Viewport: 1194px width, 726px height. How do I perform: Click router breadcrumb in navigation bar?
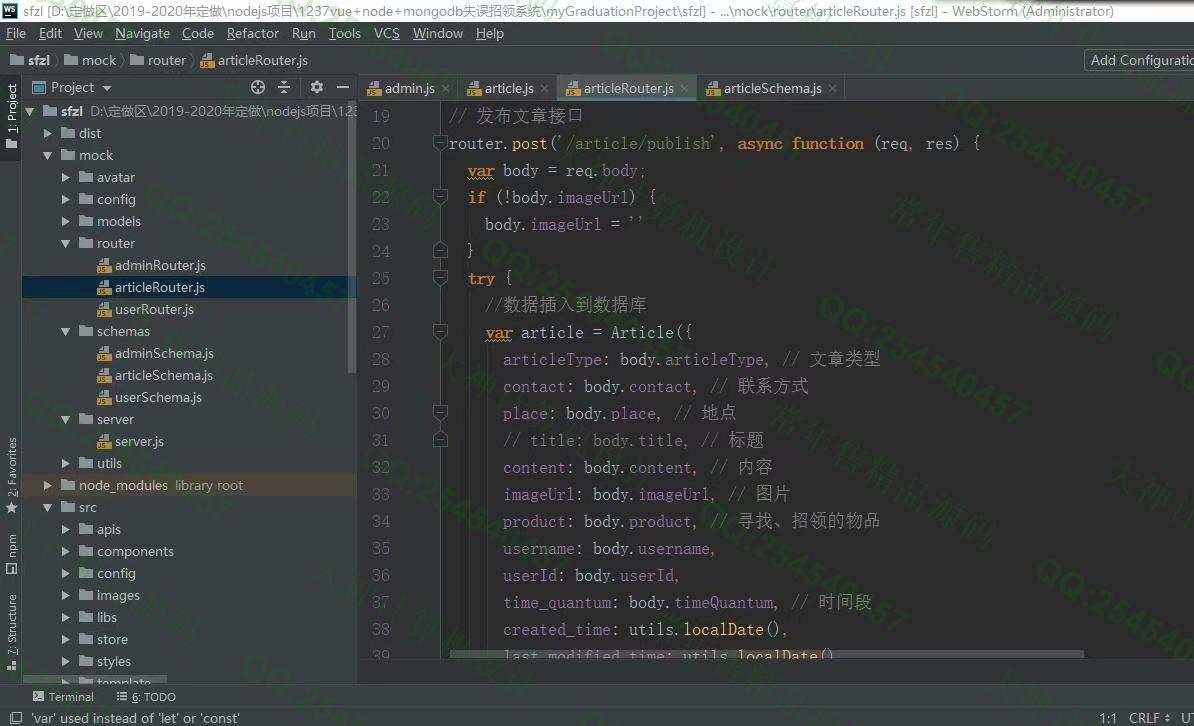[158, 60]
